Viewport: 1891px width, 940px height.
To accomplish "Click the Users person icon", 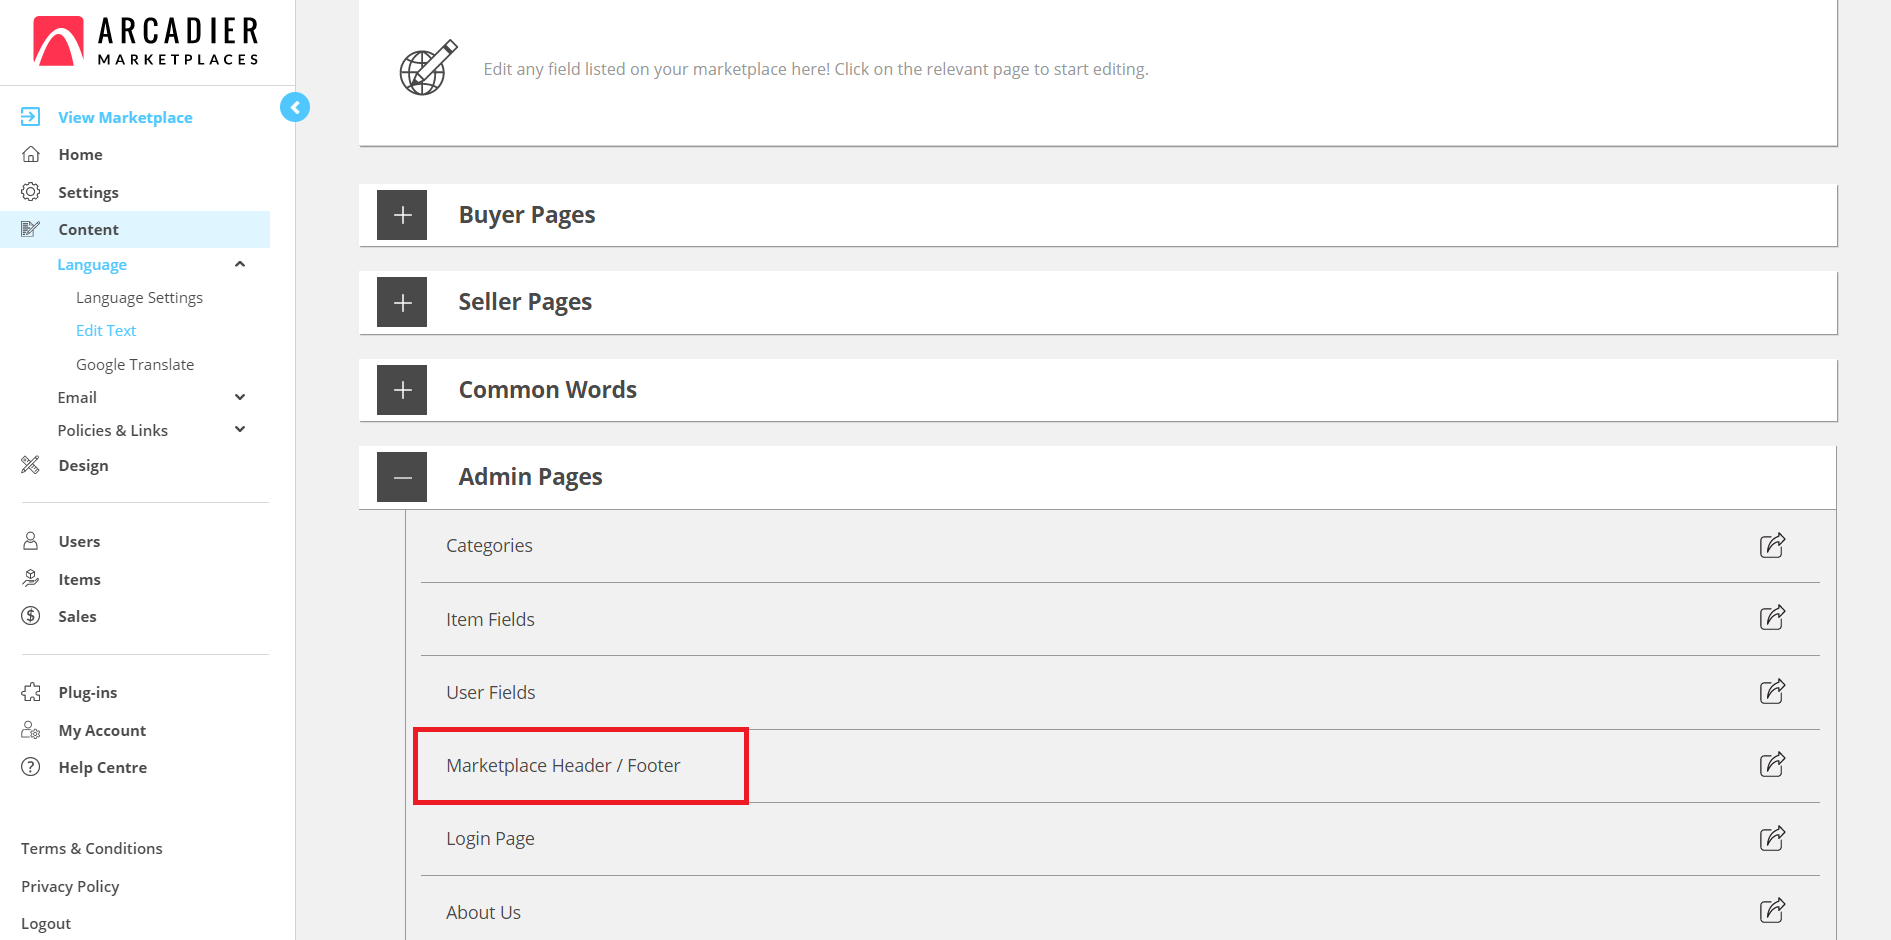I will tap(31, 541).
